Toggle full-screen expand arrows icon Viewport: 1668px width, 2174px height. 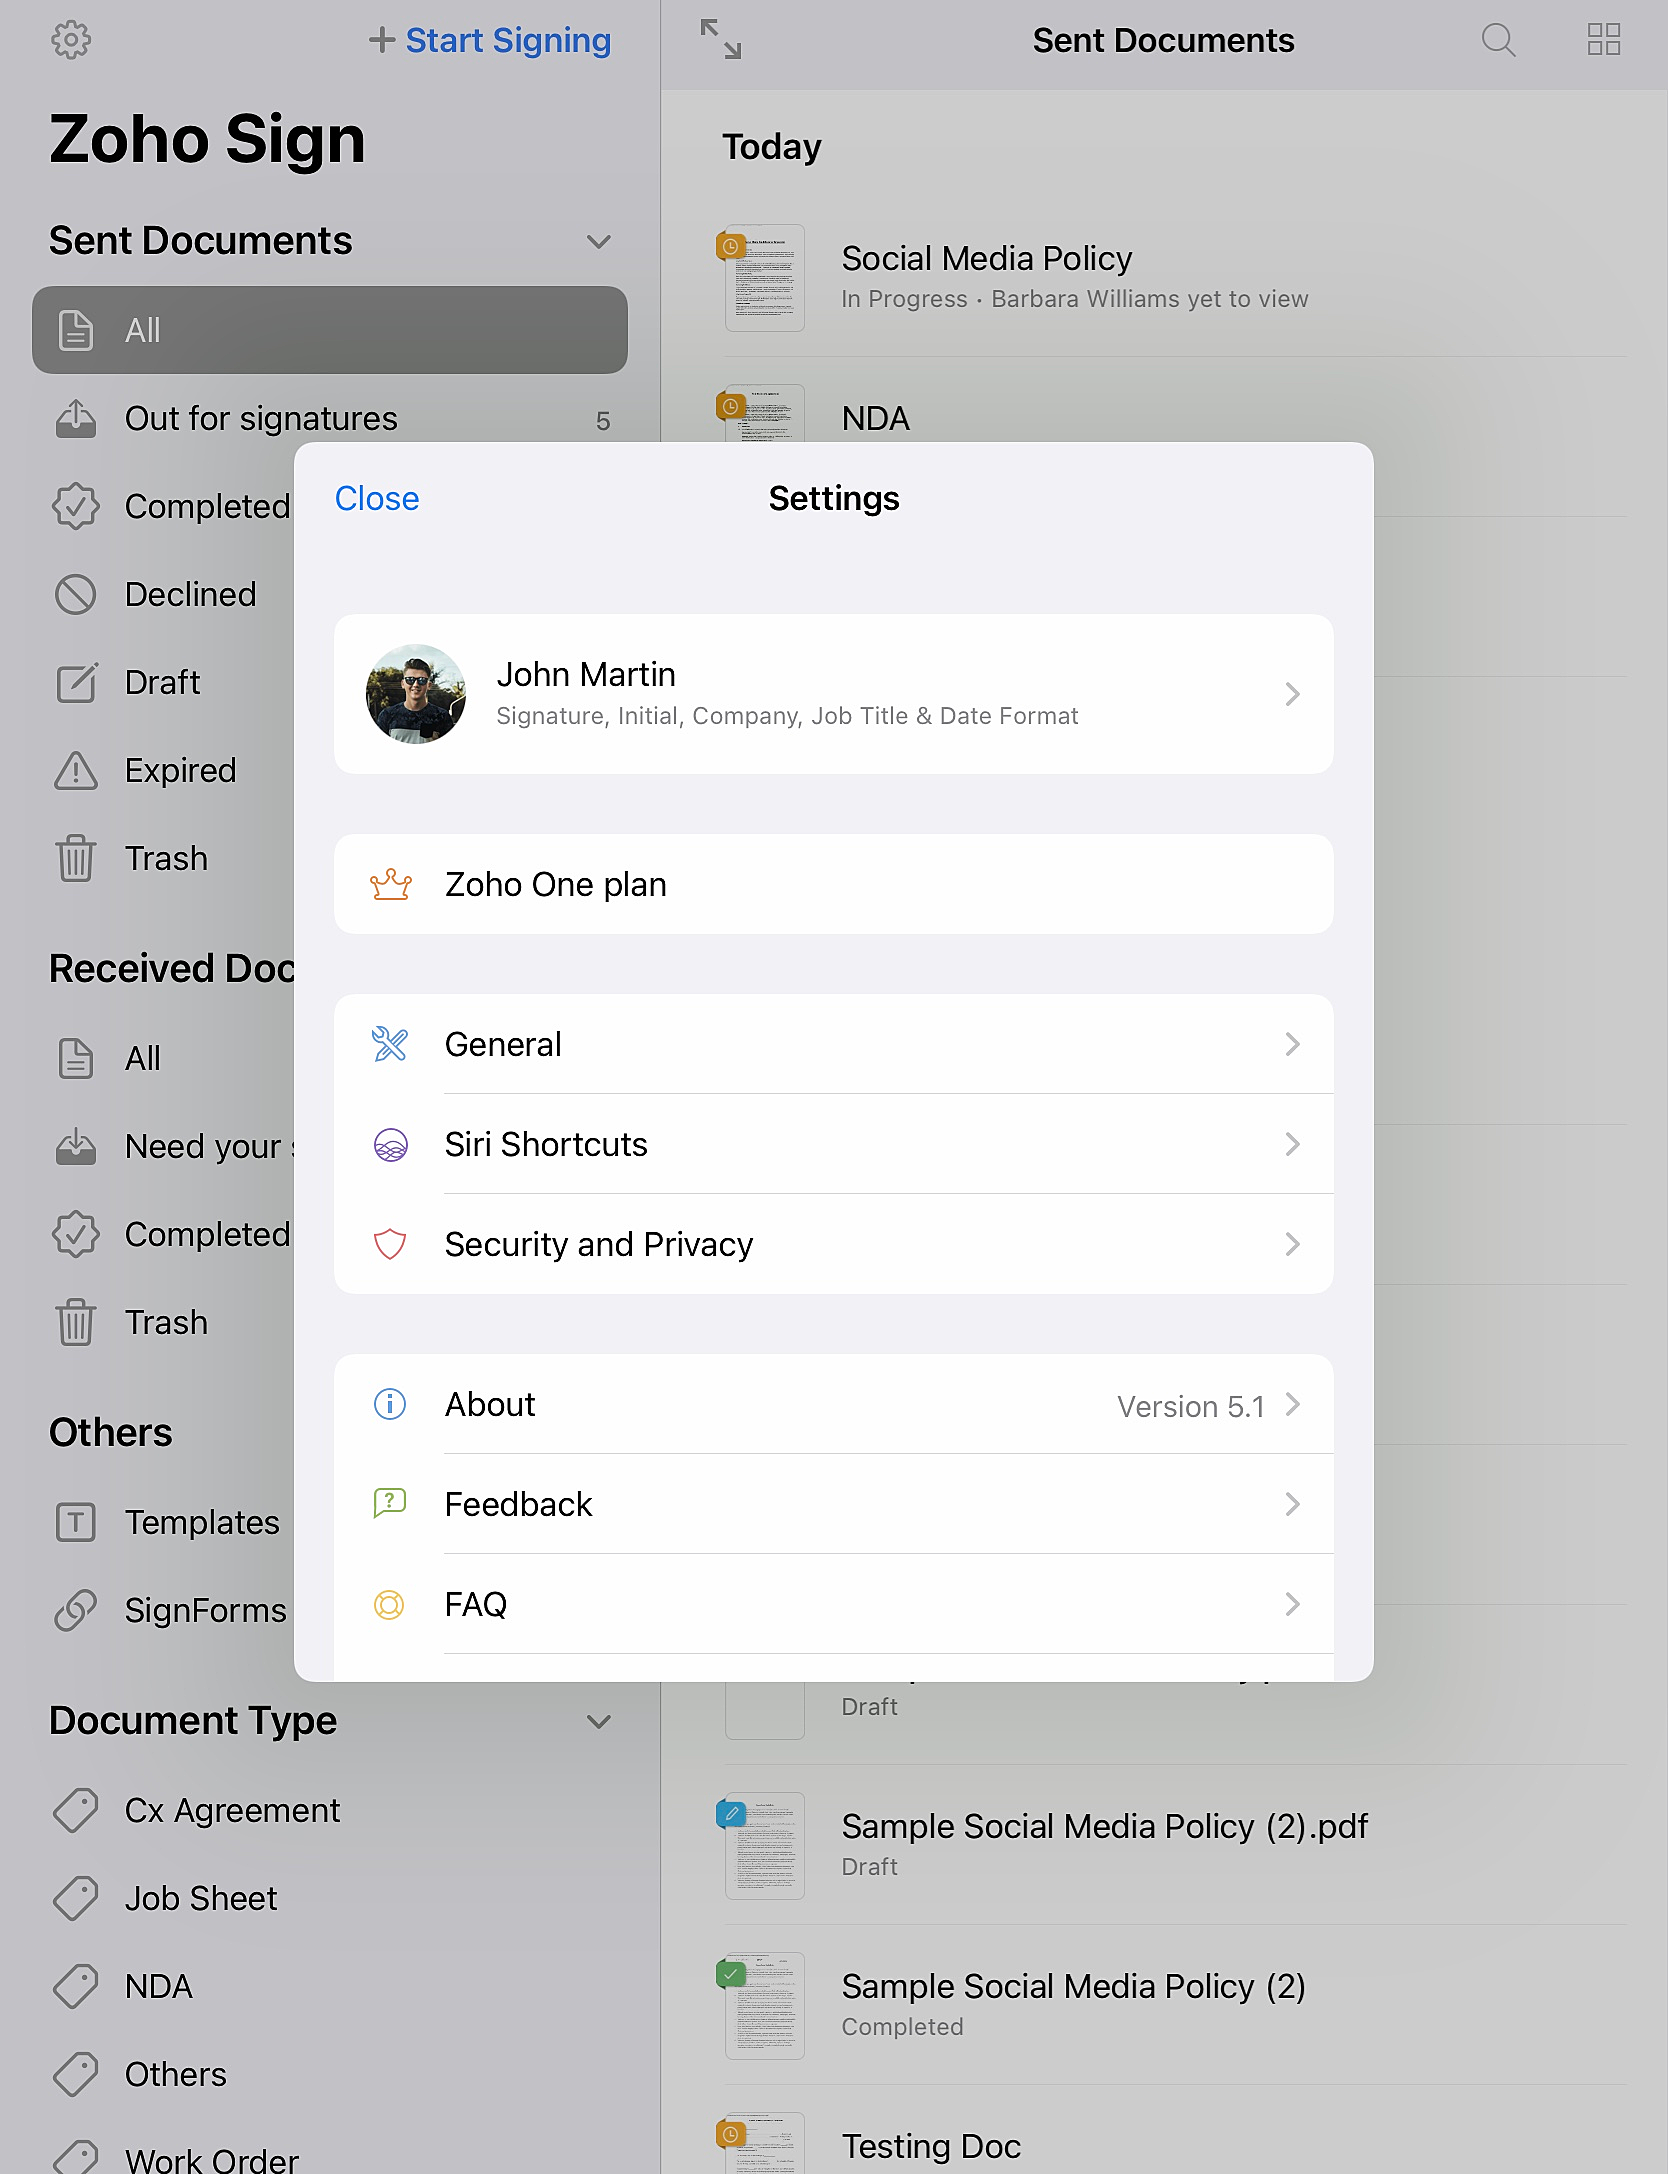coord(721,40)
